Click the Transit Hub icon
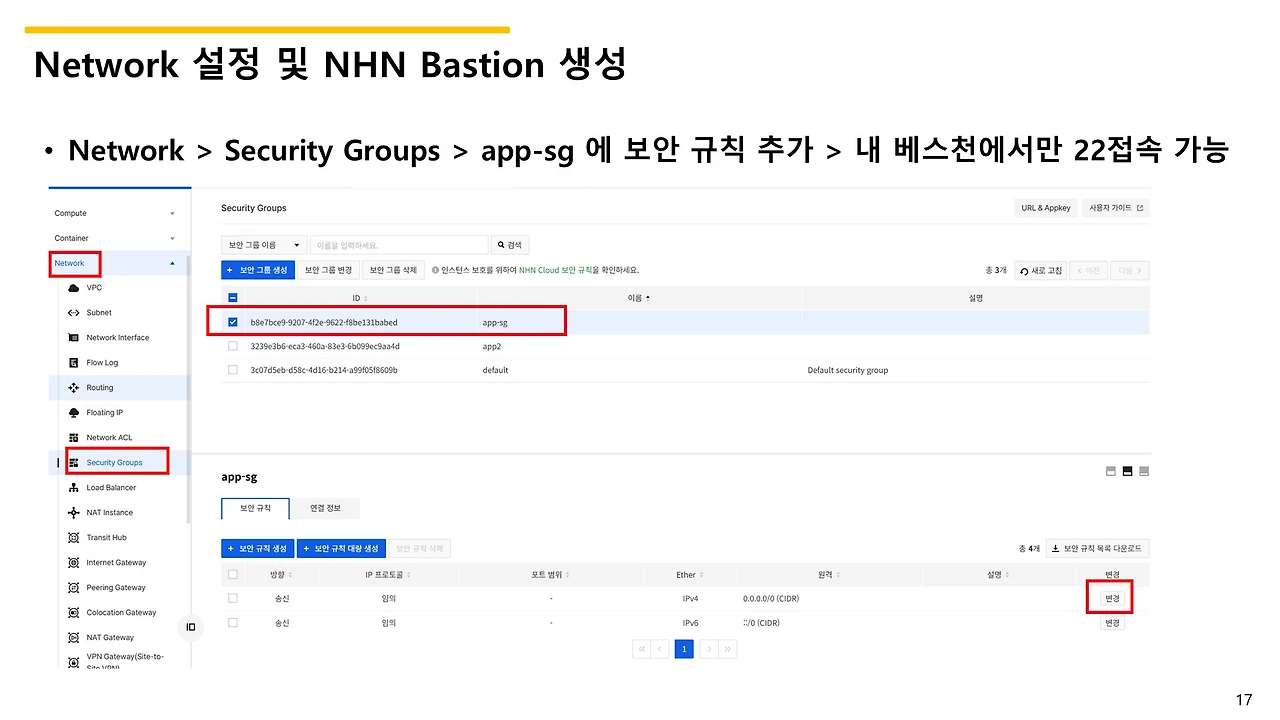1280x720 pixels. coord(73,538)
